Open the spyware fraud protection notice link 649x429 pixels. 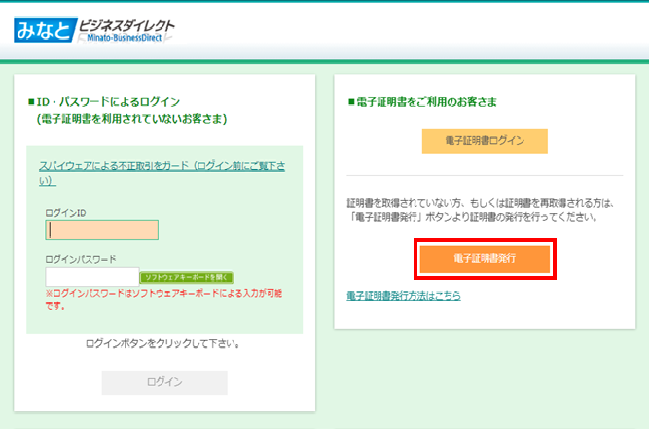tap(162, 173)
